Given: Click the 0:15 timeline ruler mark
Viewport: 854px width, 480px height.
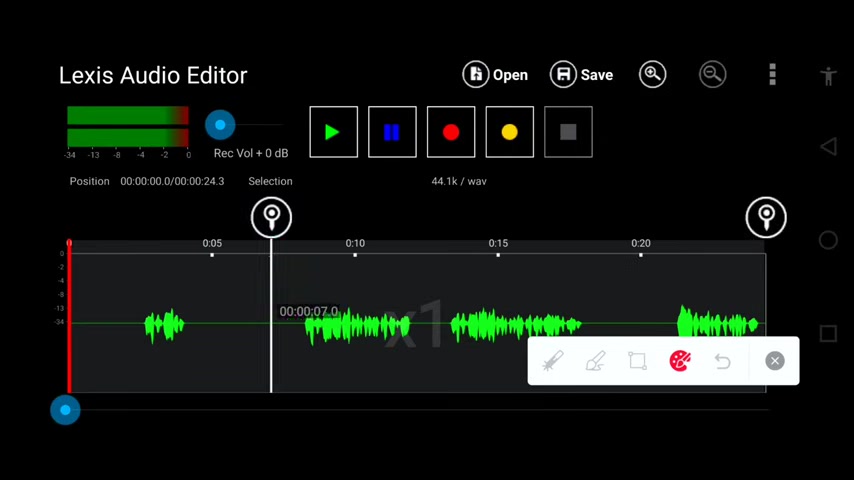Looking at the screenshot, I should coord(498,244).
